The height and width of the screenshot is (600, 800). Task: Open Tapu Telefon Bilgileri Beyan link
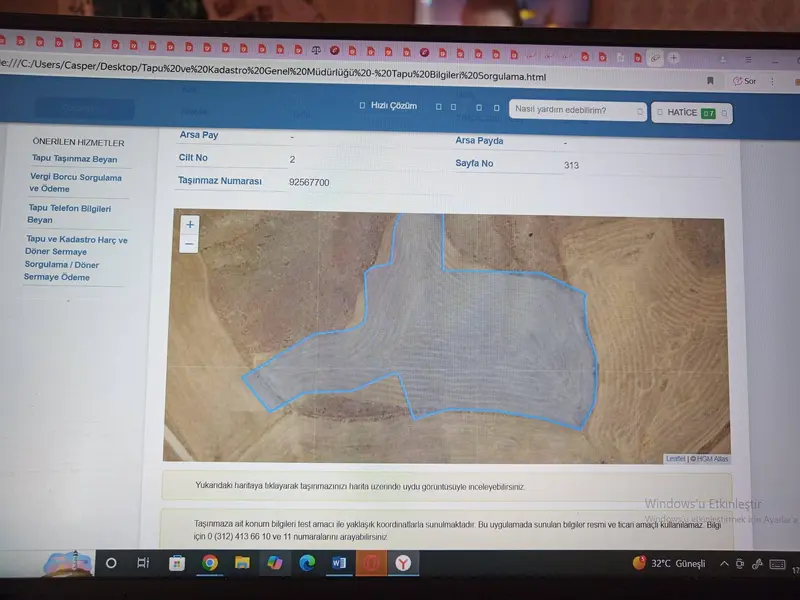click(x=69, y=214)
